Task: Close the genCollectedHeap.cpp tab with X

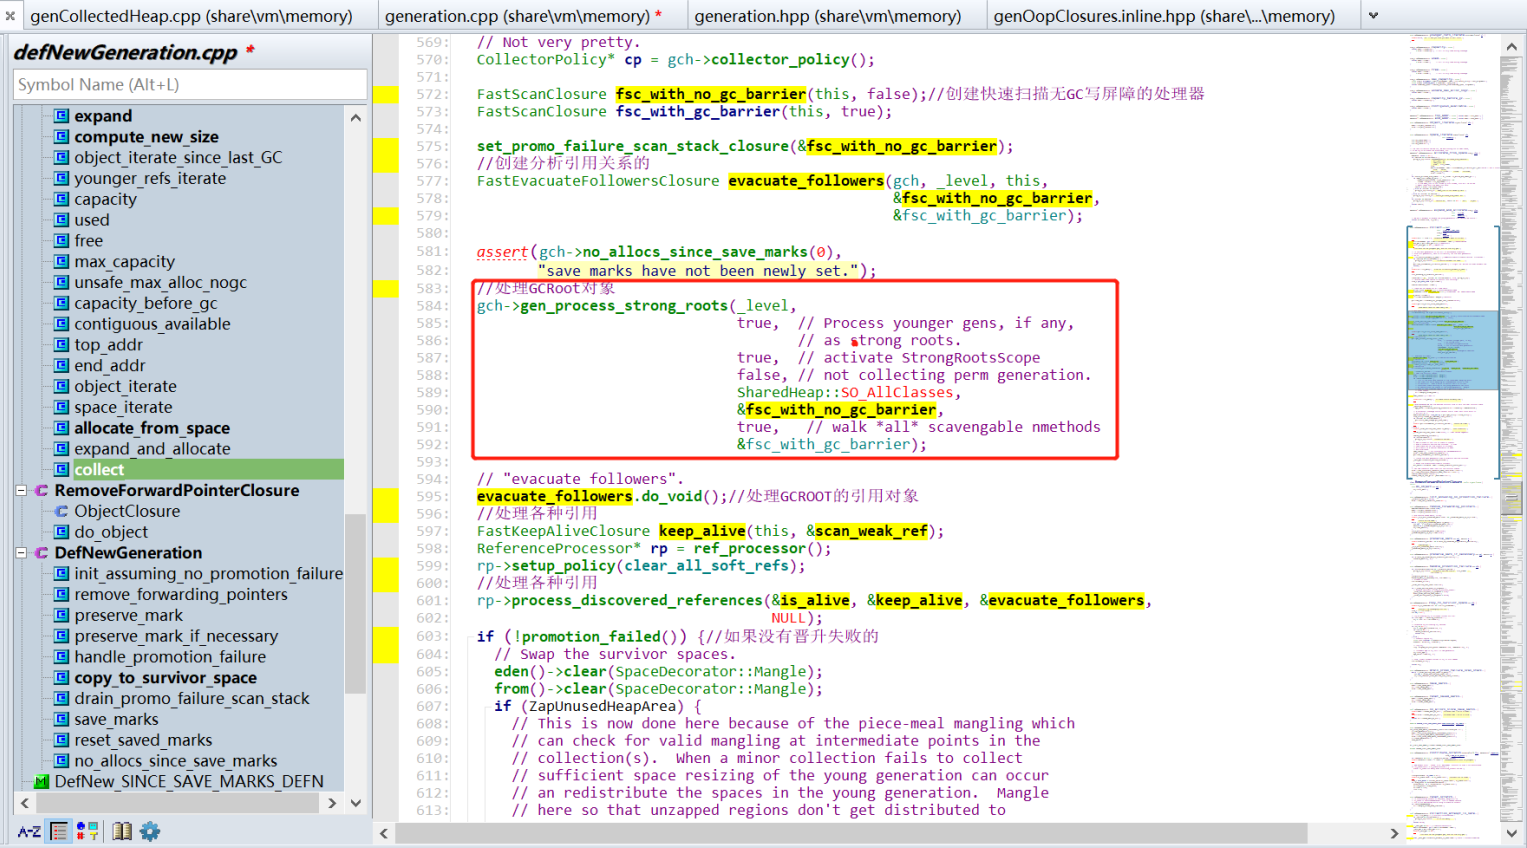Action: [10, 16]
